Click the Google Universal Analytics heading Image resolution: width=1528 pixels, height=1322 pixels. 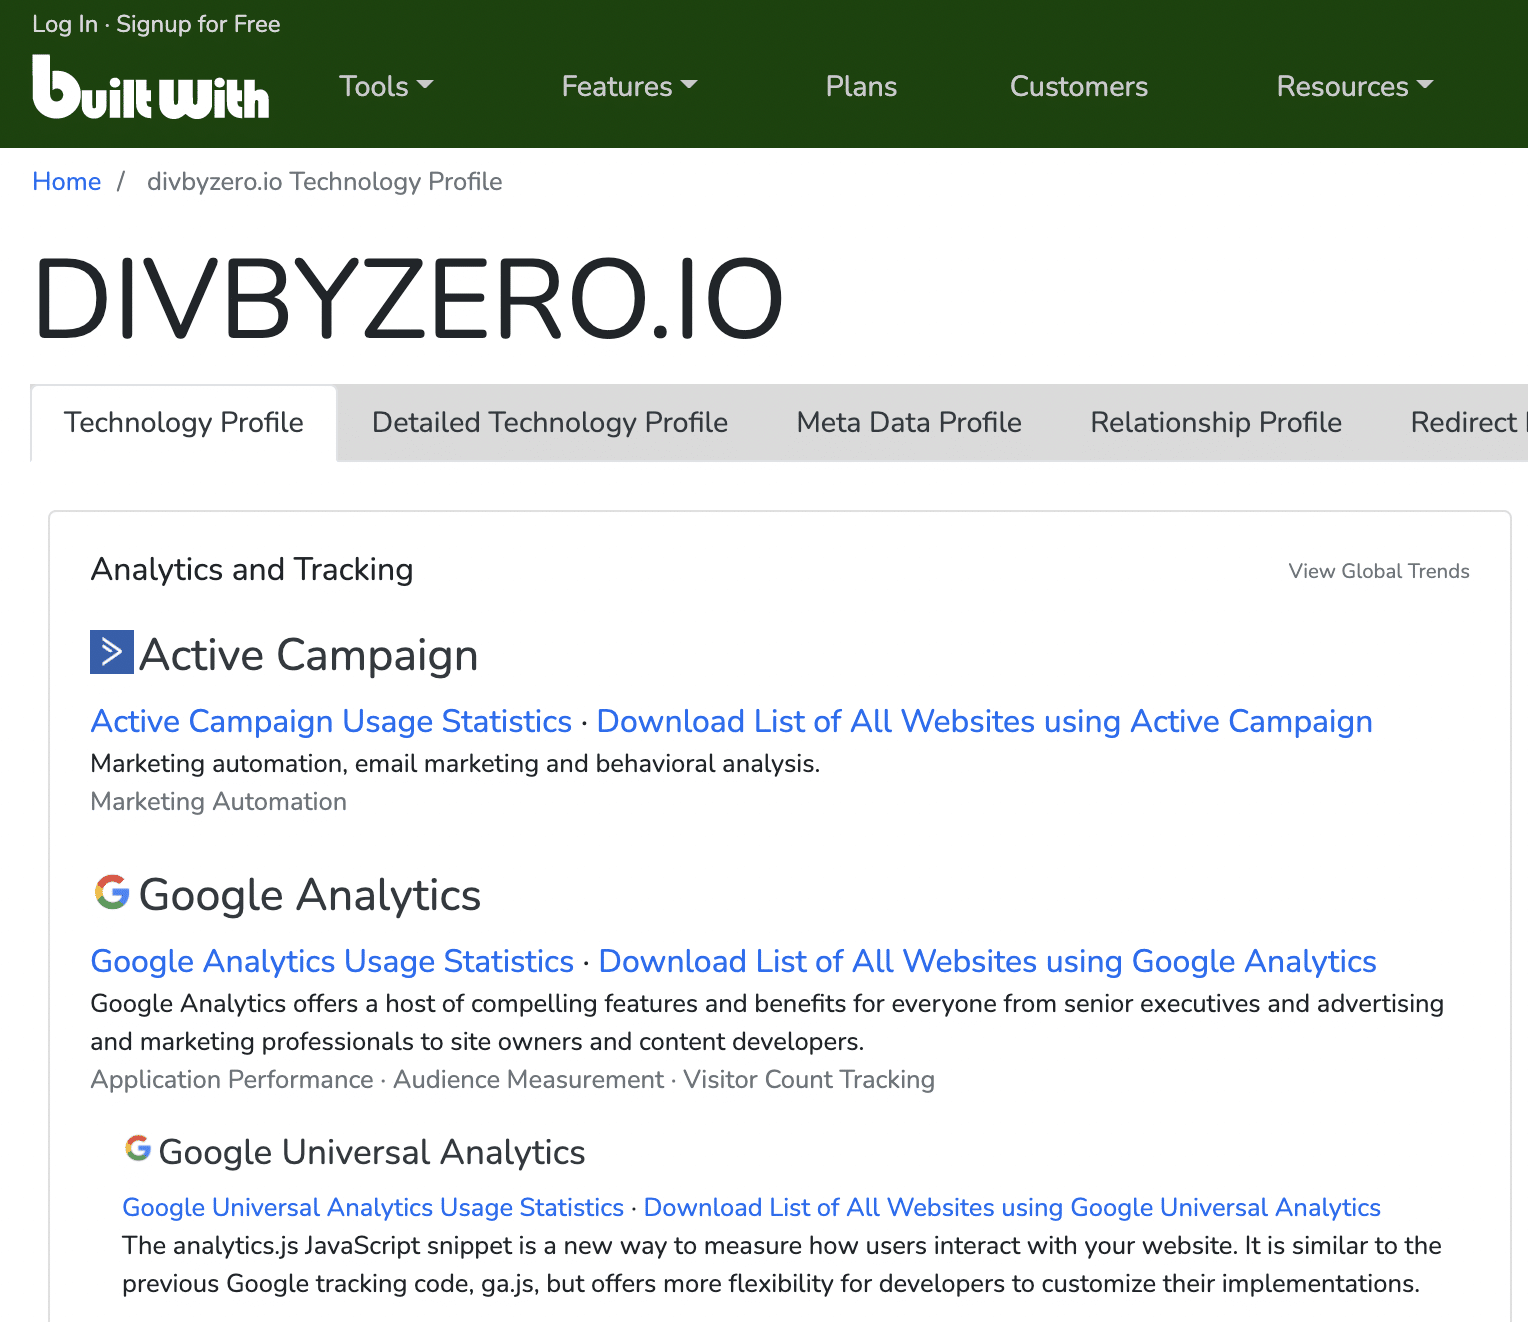372,1152
